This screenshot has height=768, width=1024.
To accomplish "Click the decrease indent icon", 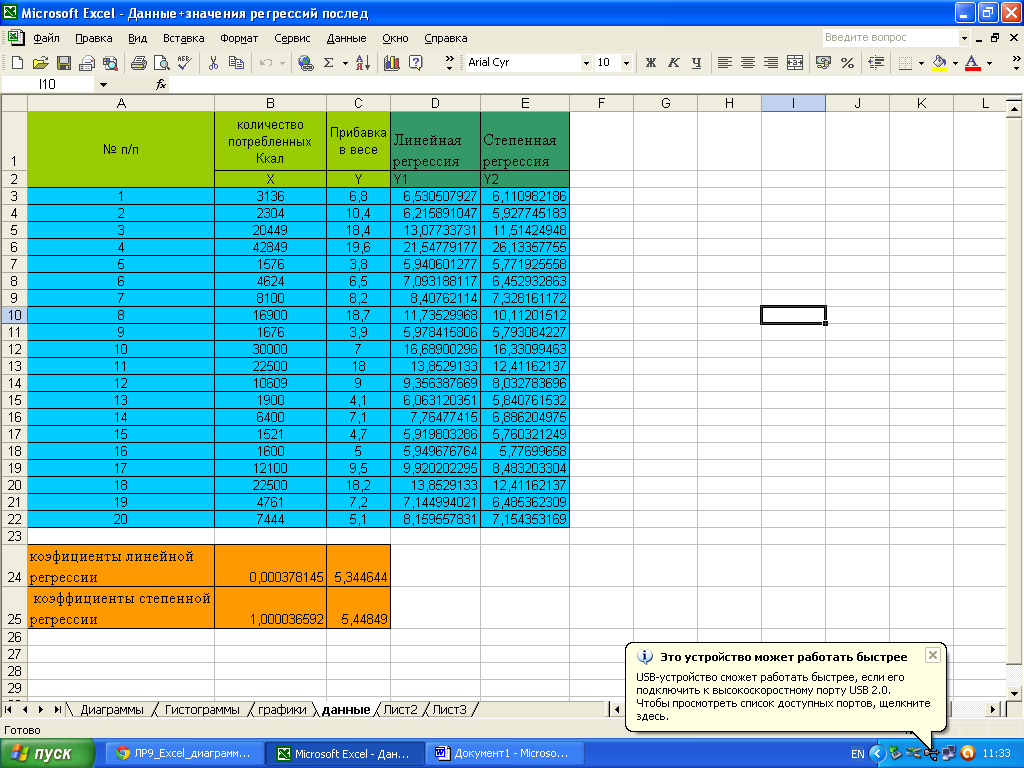I will tap(876, 63).
